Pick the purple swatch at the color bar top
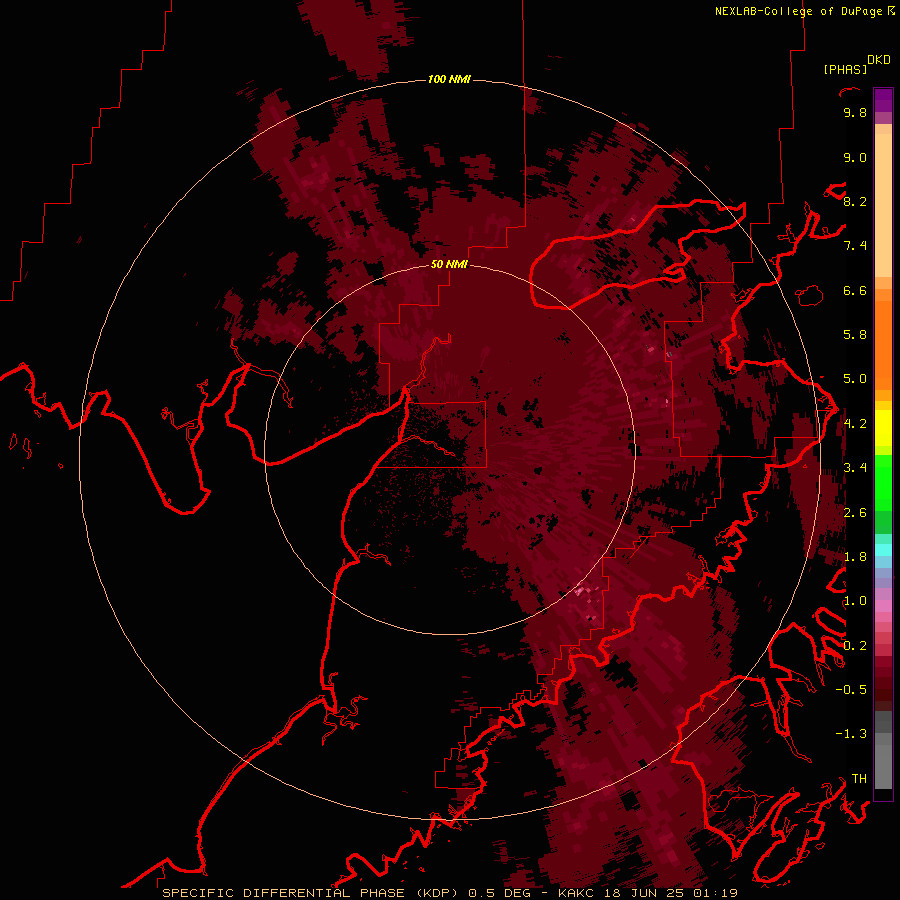900x900 pixels. [883, 100]
